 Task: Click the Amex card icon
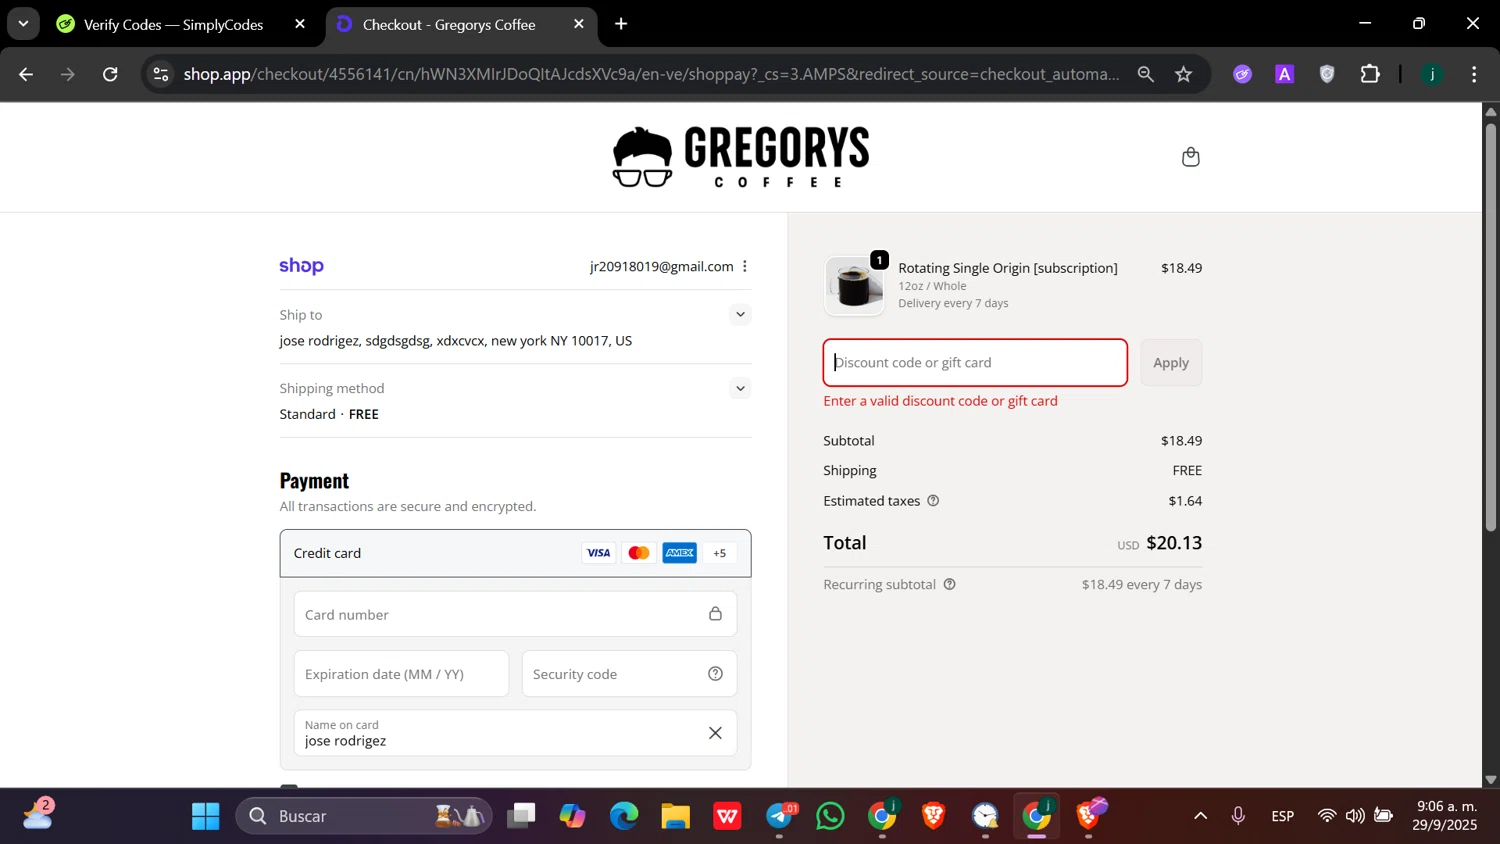(x=679, y=553)
